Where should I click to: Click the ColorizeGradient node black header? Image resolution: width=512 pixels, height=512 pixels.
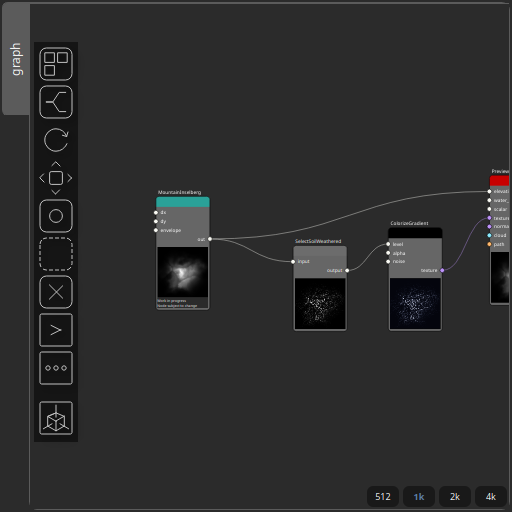(415, 233)
